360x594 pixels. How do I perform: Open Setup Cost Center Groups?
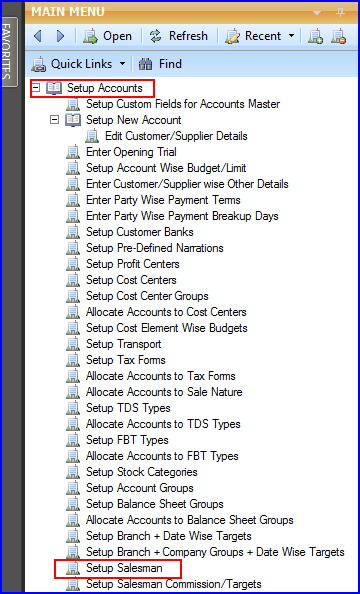pyautogui.click(x=147, y=296)
